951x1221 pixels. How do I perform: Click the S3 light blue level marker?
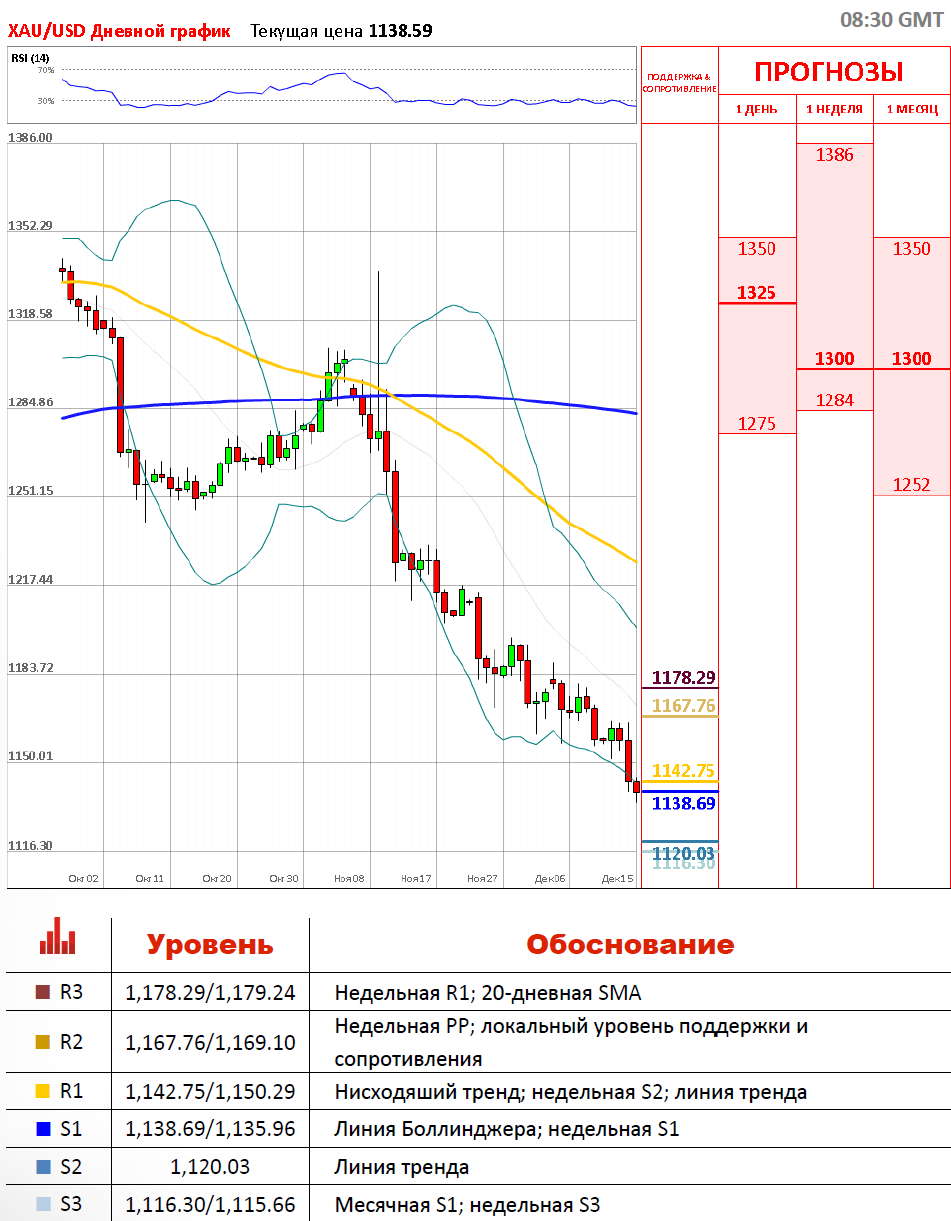click(42, 1204)
